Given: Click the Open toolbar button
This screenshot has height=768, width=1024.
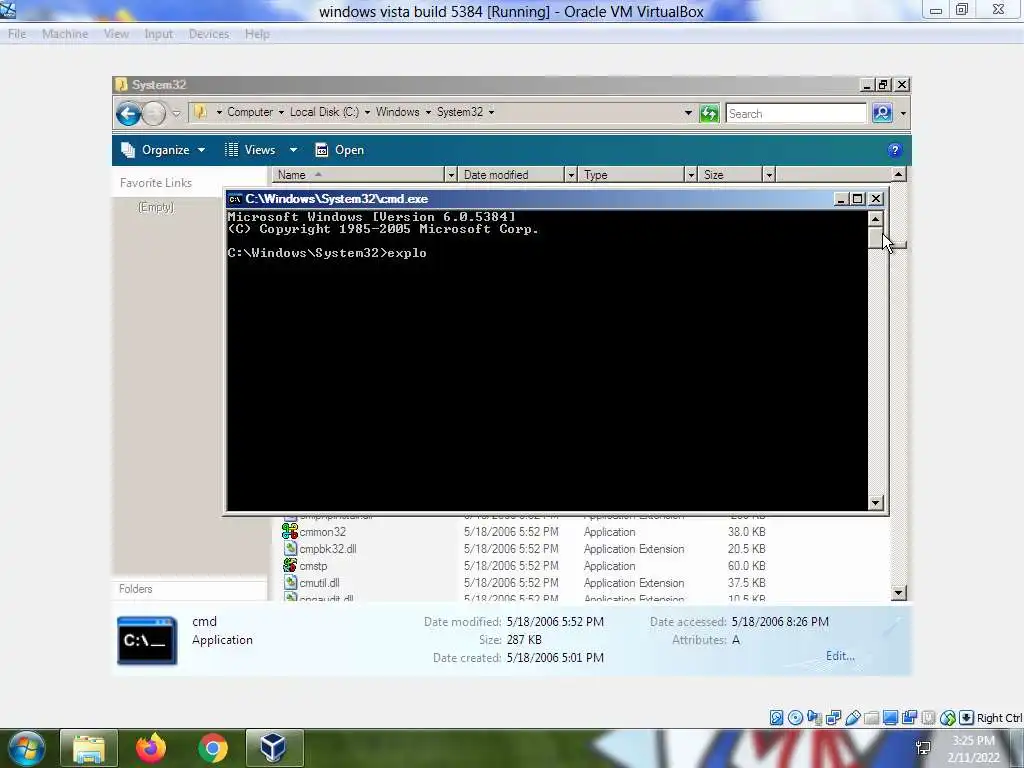Looking at the screenshot, I should [340, 150].
